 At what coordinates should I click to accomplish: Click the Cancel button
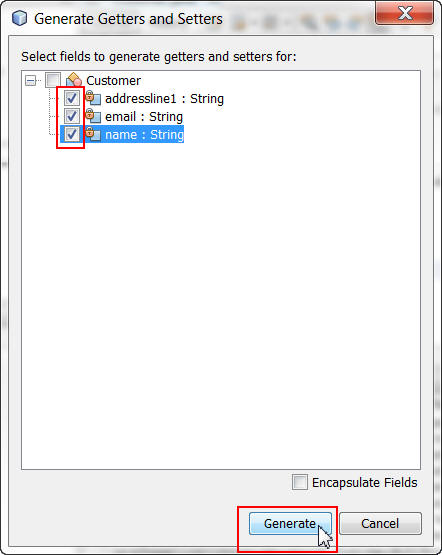380,523
